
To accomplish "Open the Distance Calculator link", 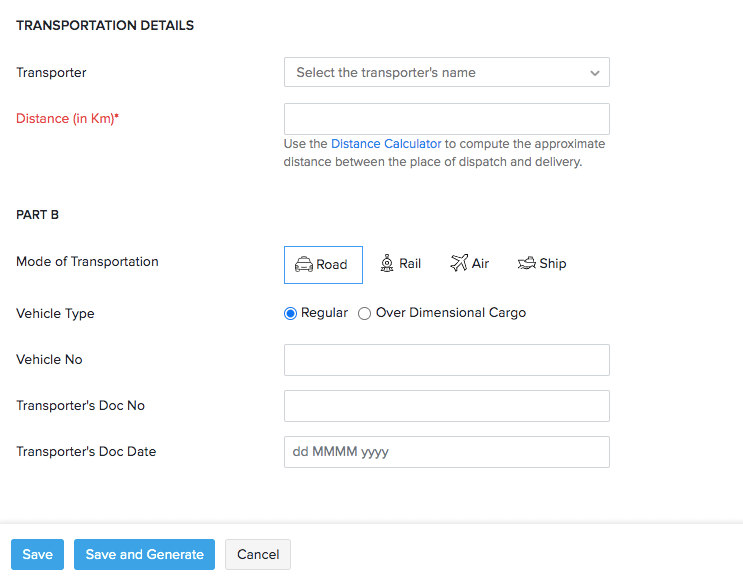I will click(x=386, y=144).
